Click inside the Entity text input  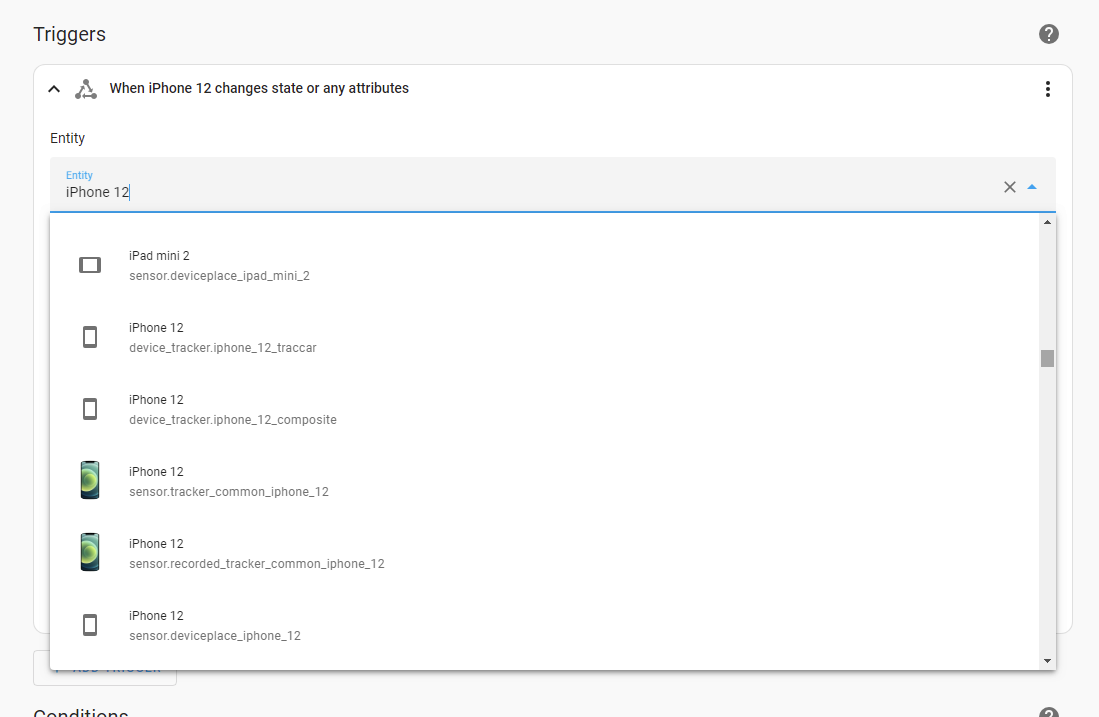click(300, 191)
